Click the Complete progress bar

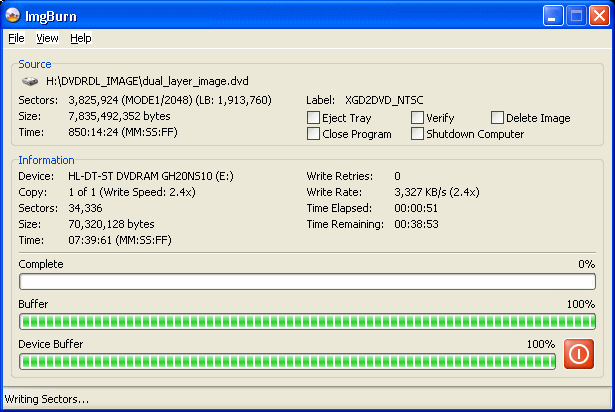click(x=308, y=282)
